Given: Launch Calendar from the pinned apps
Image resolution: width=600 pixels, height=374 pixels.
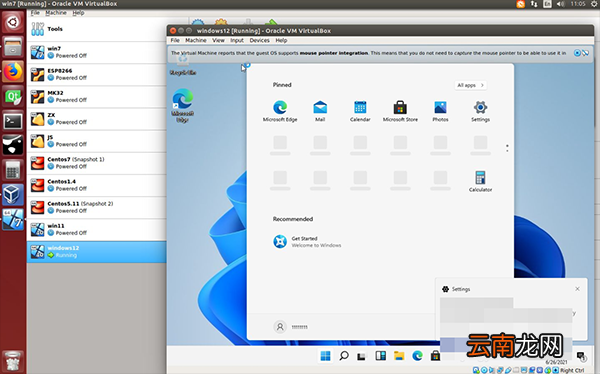Looking at the screenshot, I should point(360,111).
